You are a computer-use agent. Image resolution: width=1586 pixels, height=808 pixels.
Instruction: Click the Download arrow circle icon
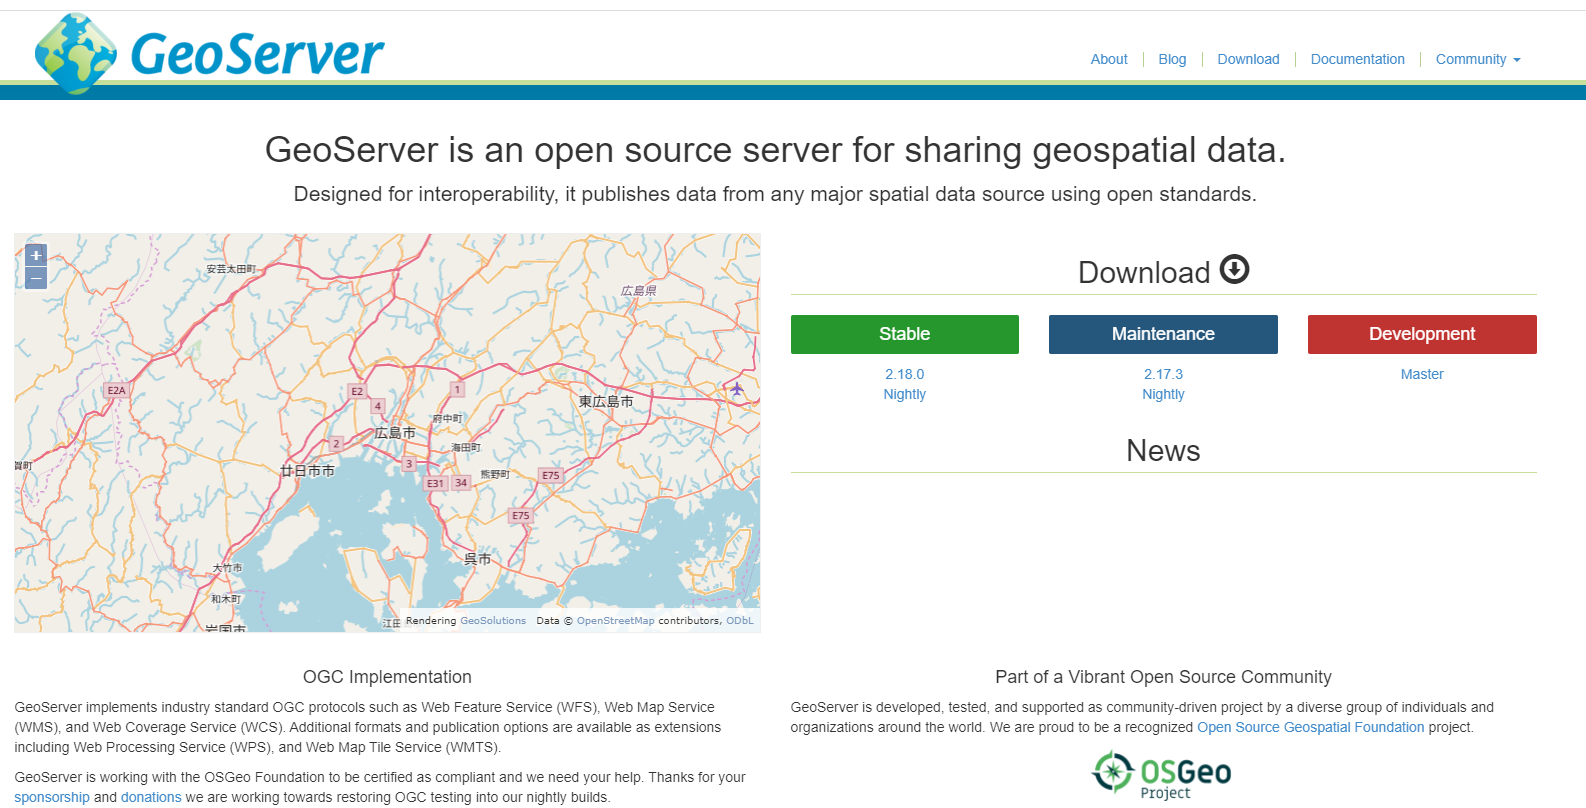pos(1235,270)
